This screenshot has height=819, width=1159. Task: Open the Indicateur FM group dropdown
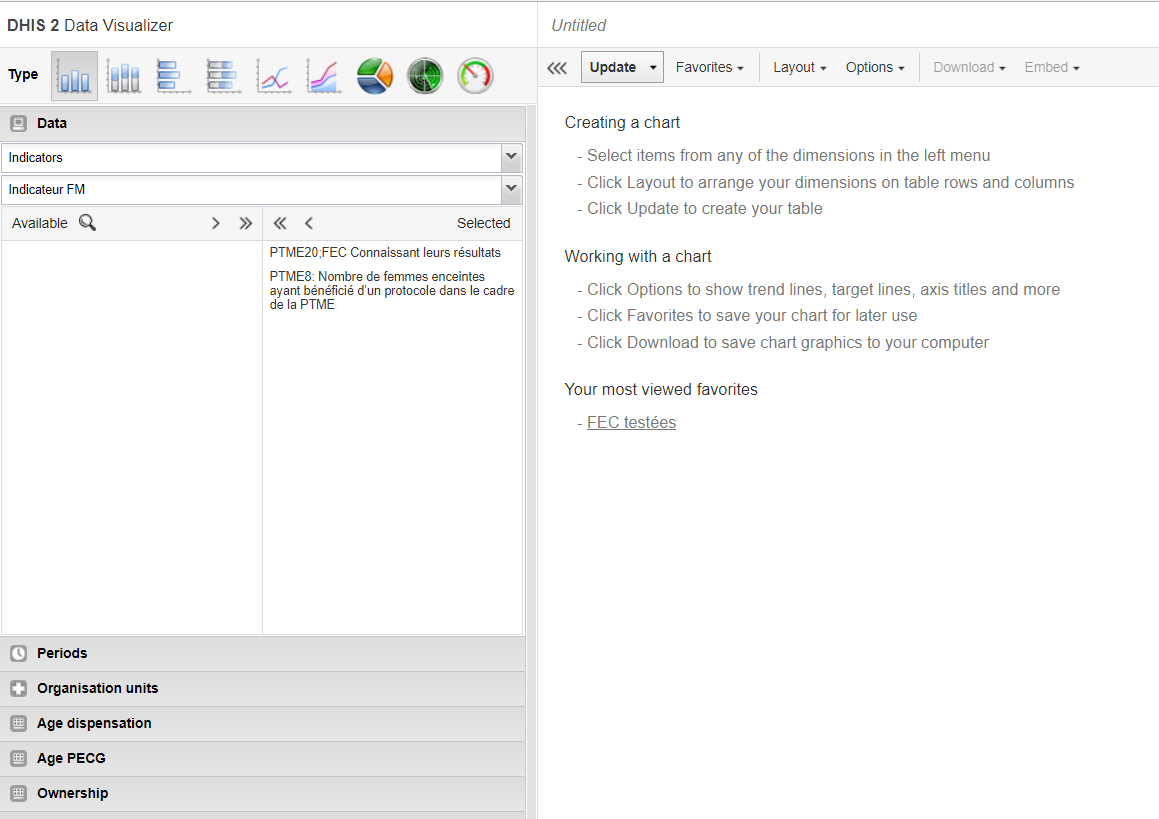(x=511, y=189)
